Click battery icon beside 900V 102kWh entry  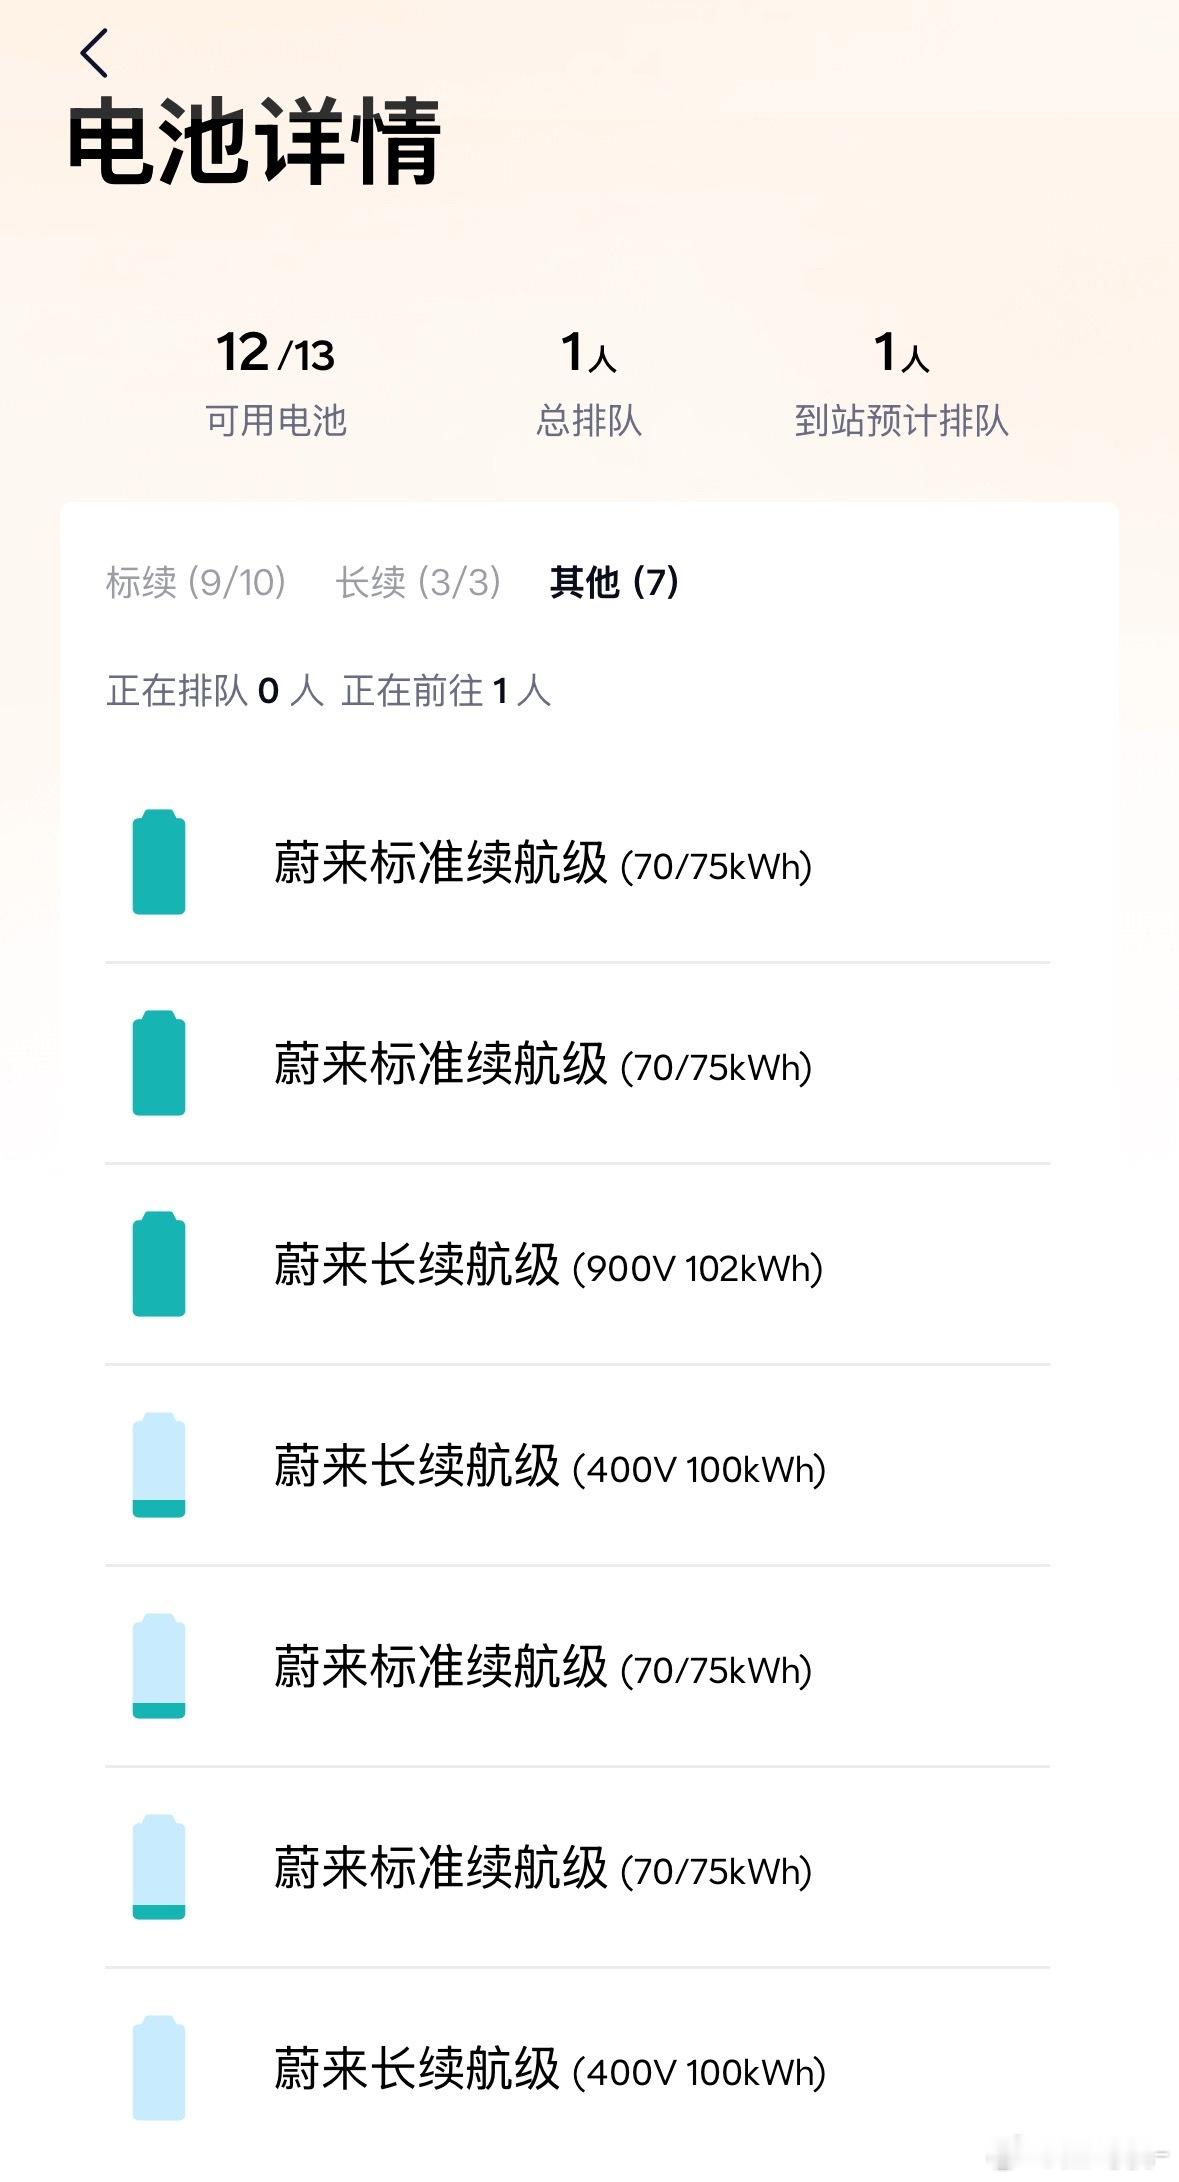[x=159, y=1264]
